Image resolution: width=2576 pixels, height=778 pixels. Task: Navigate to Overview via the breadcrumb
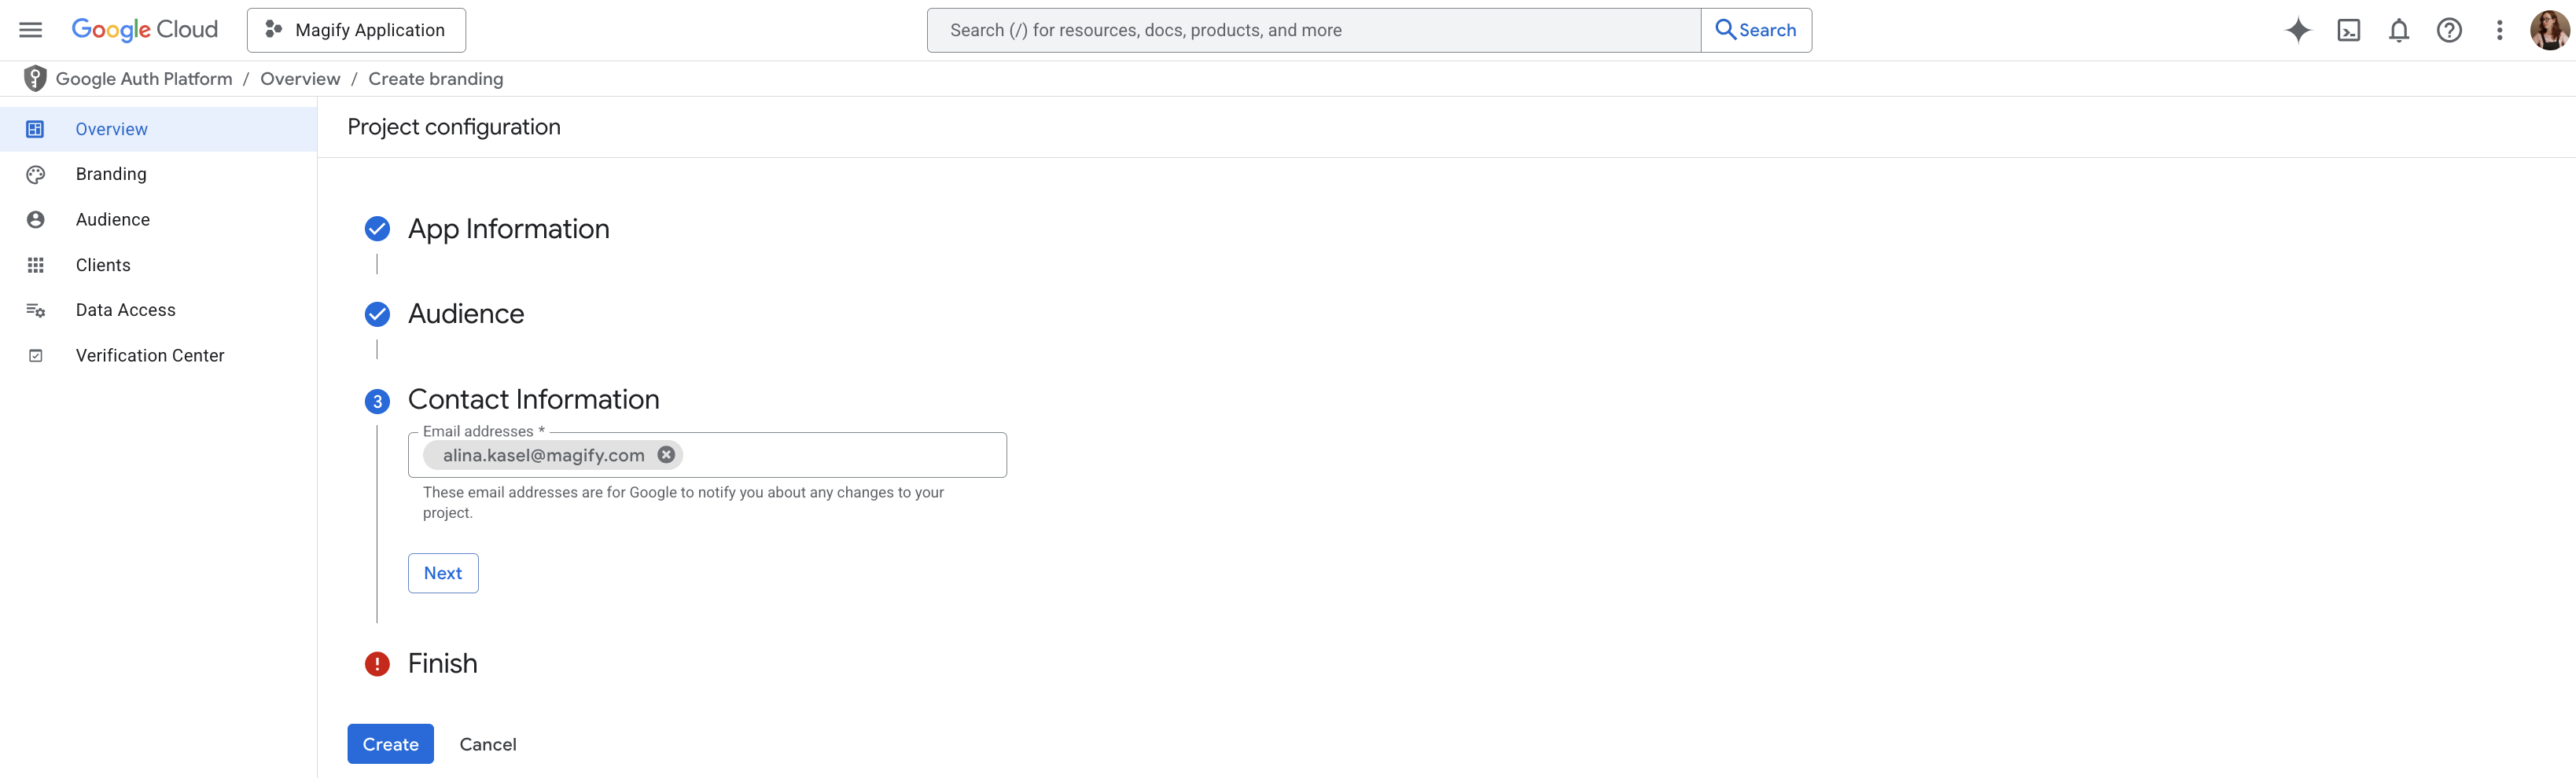pyautogui.click(x=300, y=78)
